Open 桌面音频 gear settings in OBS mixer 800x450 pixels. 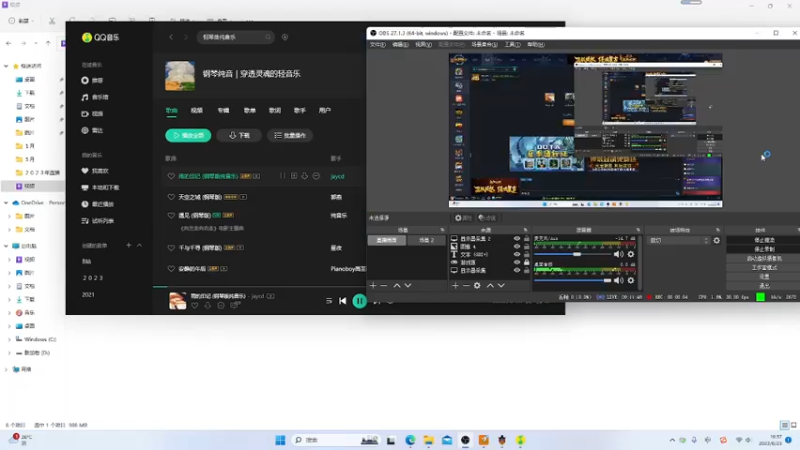coord(631,280)
